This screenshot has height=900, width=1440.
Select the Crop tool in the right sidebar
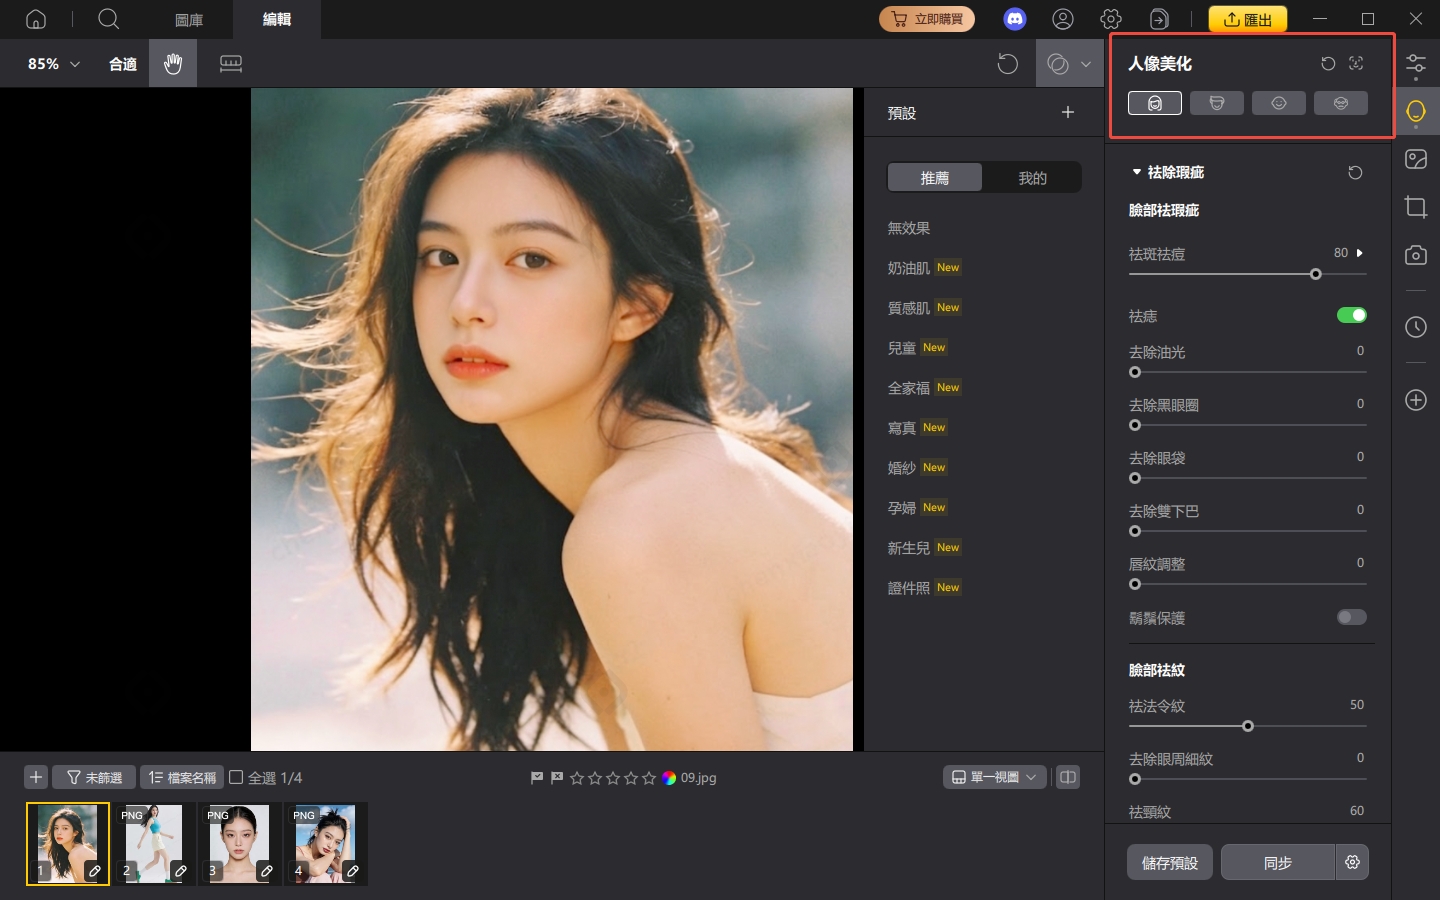(x=1416, y=207)
